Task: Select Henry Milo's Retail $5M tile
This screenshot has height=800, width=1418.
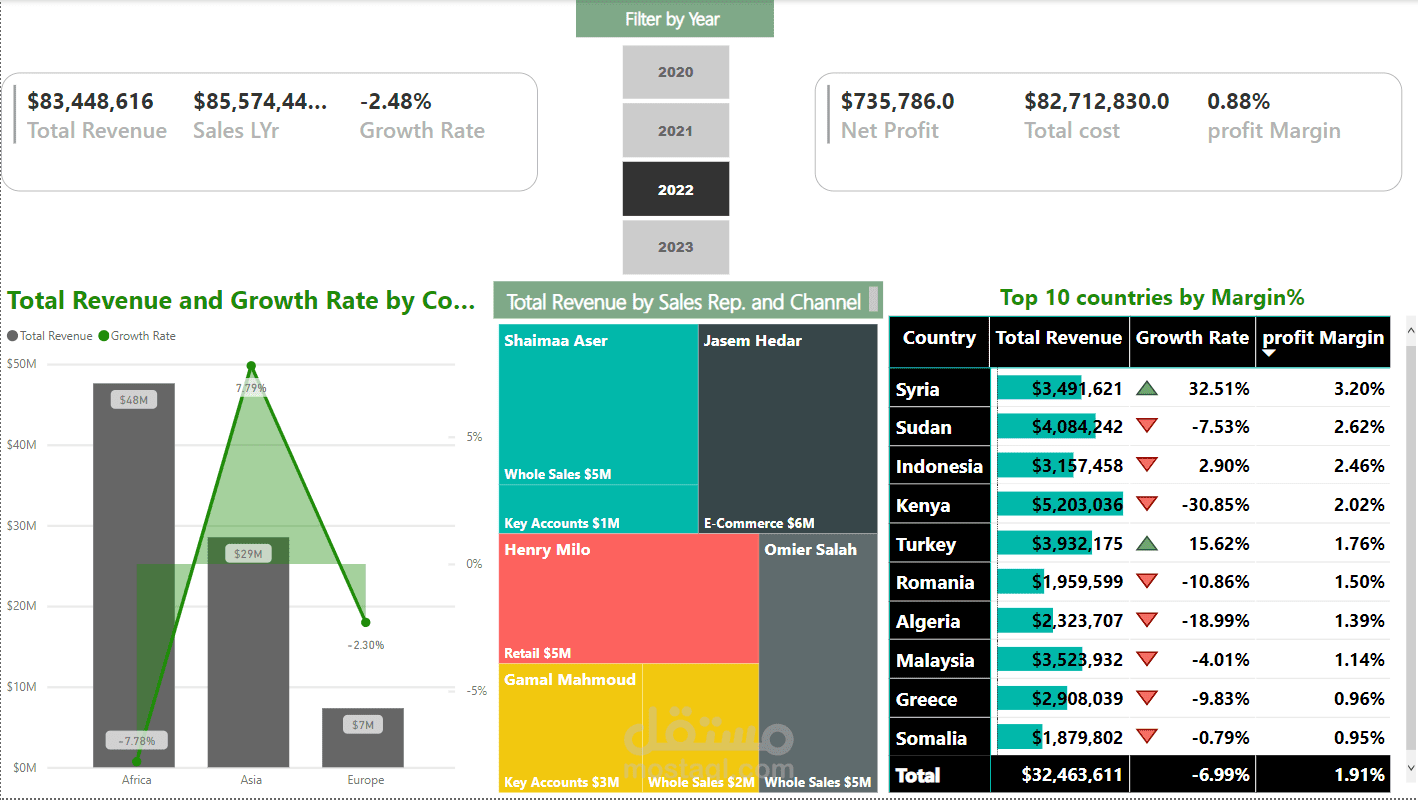Action: pyautogui.click(x=629, y=598)
